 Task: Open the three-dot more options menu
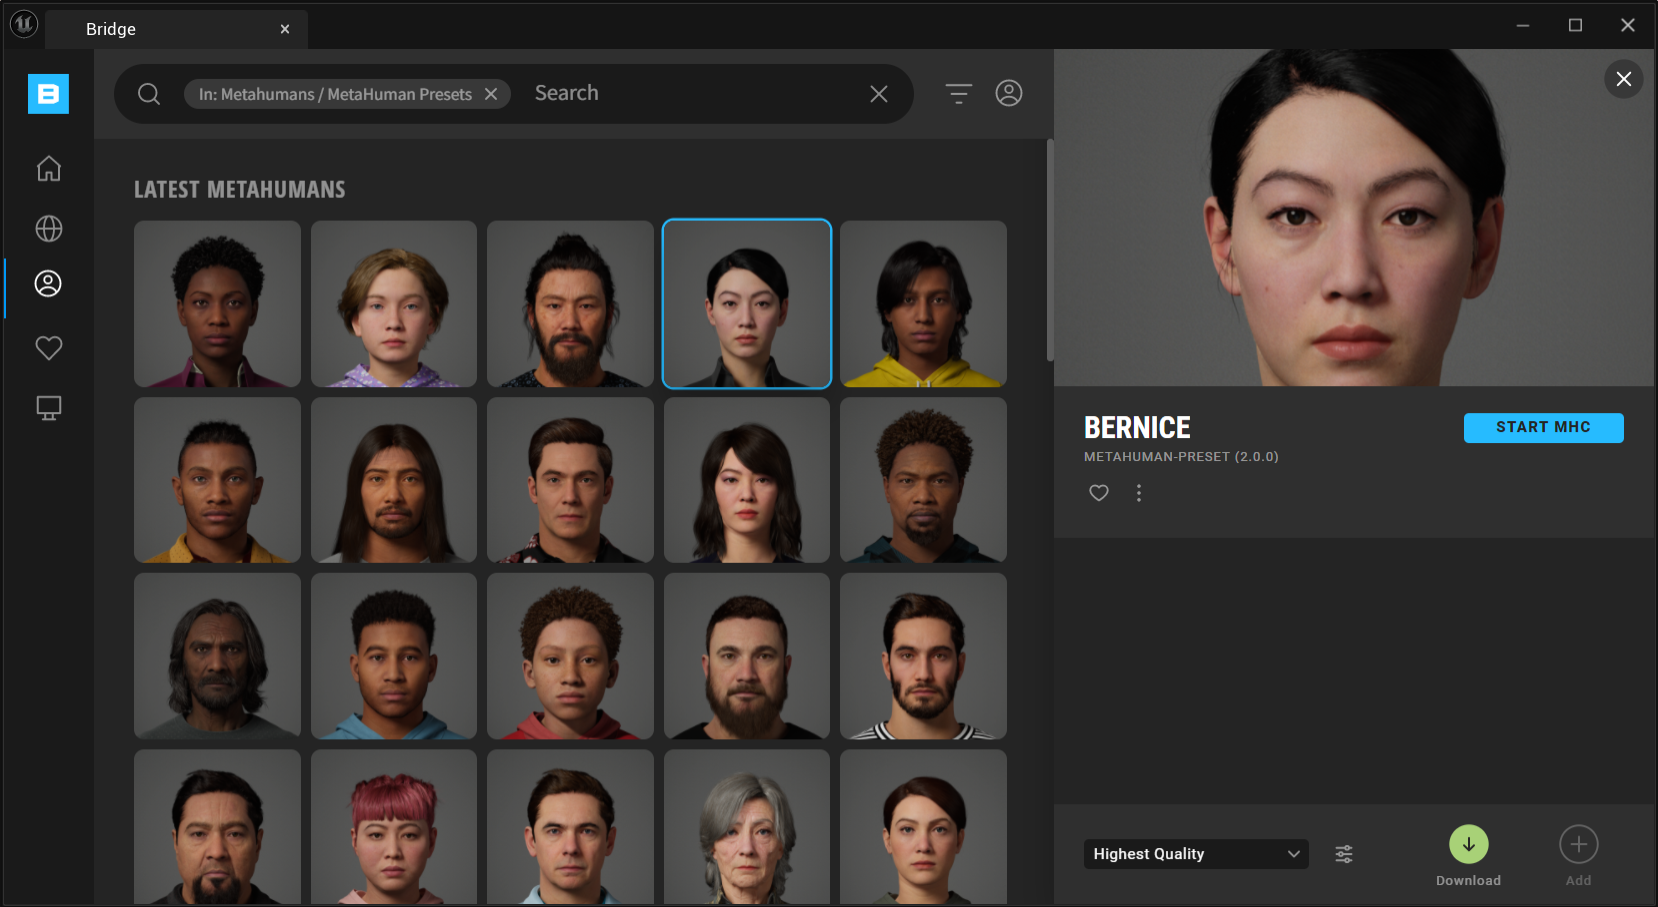tap(1138, 493)
